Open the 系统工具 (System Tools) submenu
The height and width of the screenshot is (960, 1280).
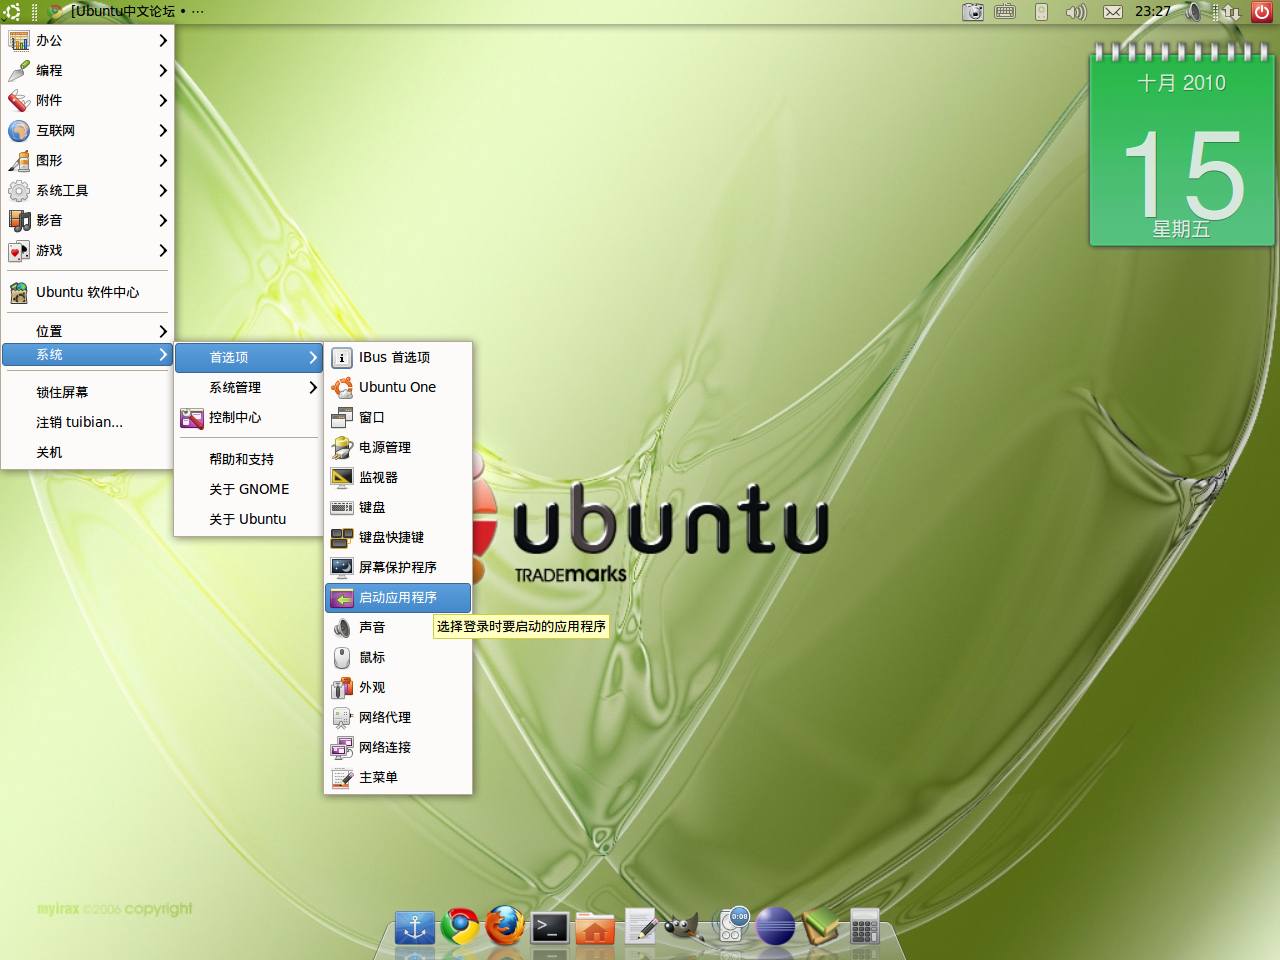tap(88, 190)
